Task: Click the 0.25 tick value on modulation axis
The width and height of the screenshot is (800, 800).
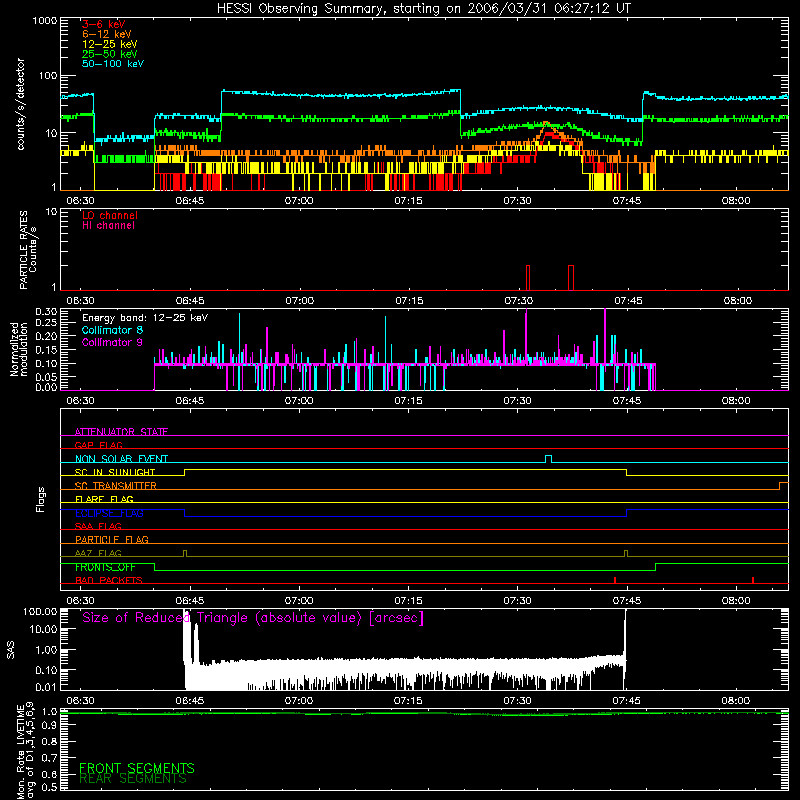Action: click(46, 322)
